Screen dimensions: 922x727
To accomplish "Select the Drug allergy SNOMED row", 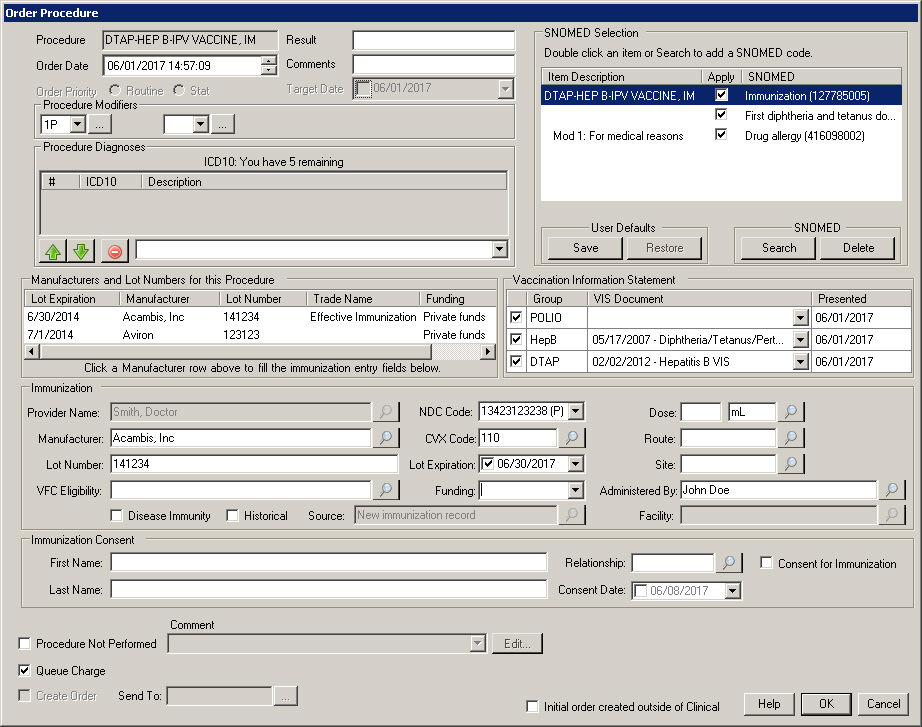I will click(806, 136).
